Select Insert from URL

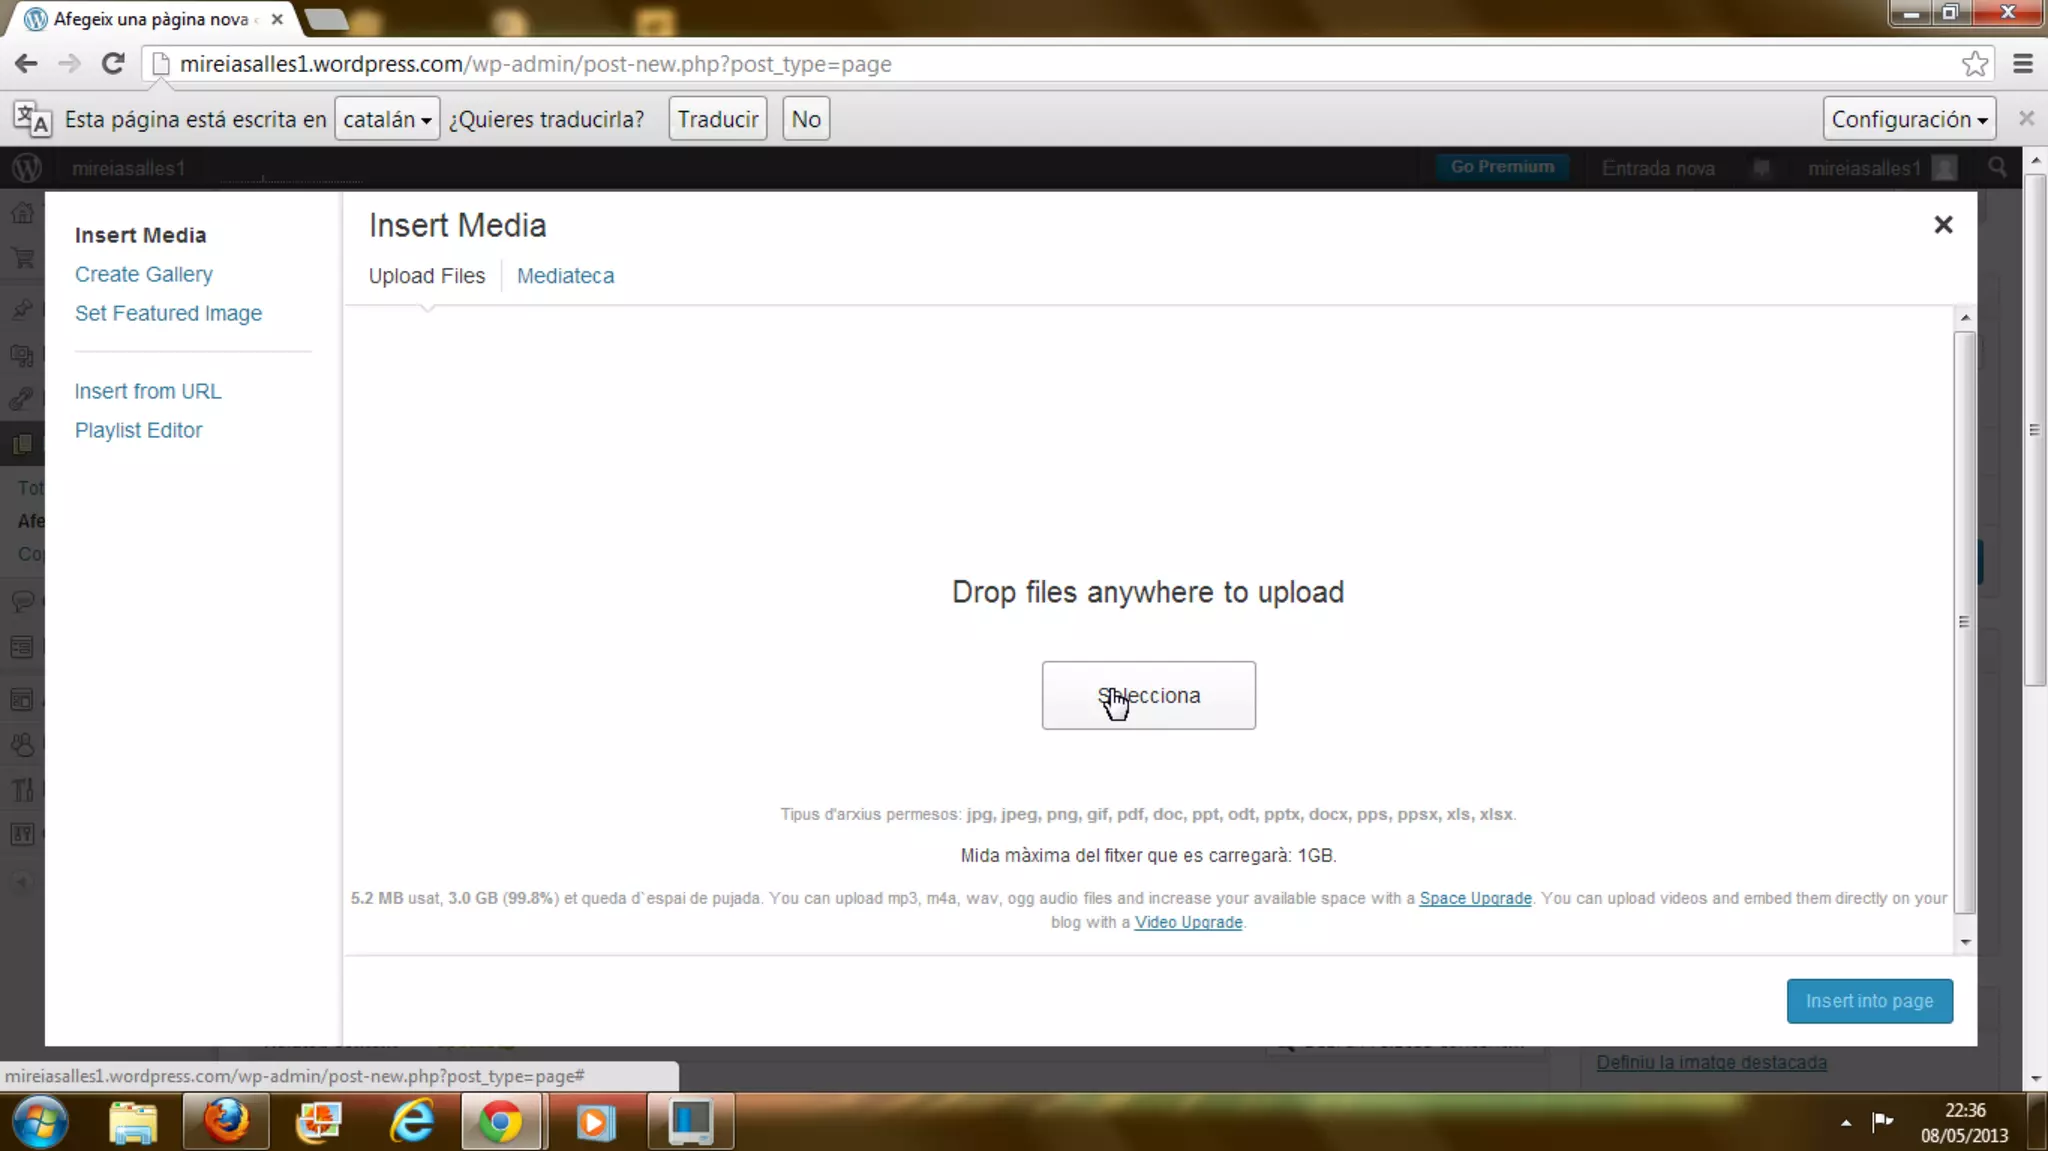coord(148,391)
